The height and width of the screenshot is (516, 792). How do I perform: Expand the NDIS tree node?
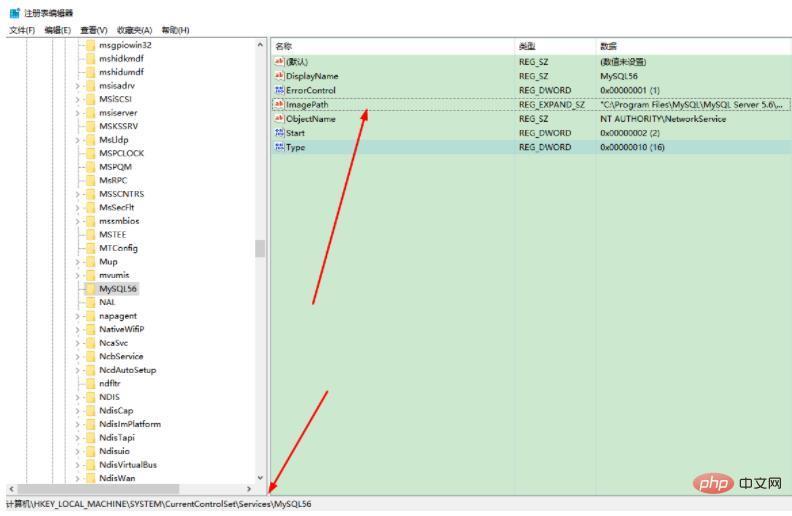coord(78,397)
